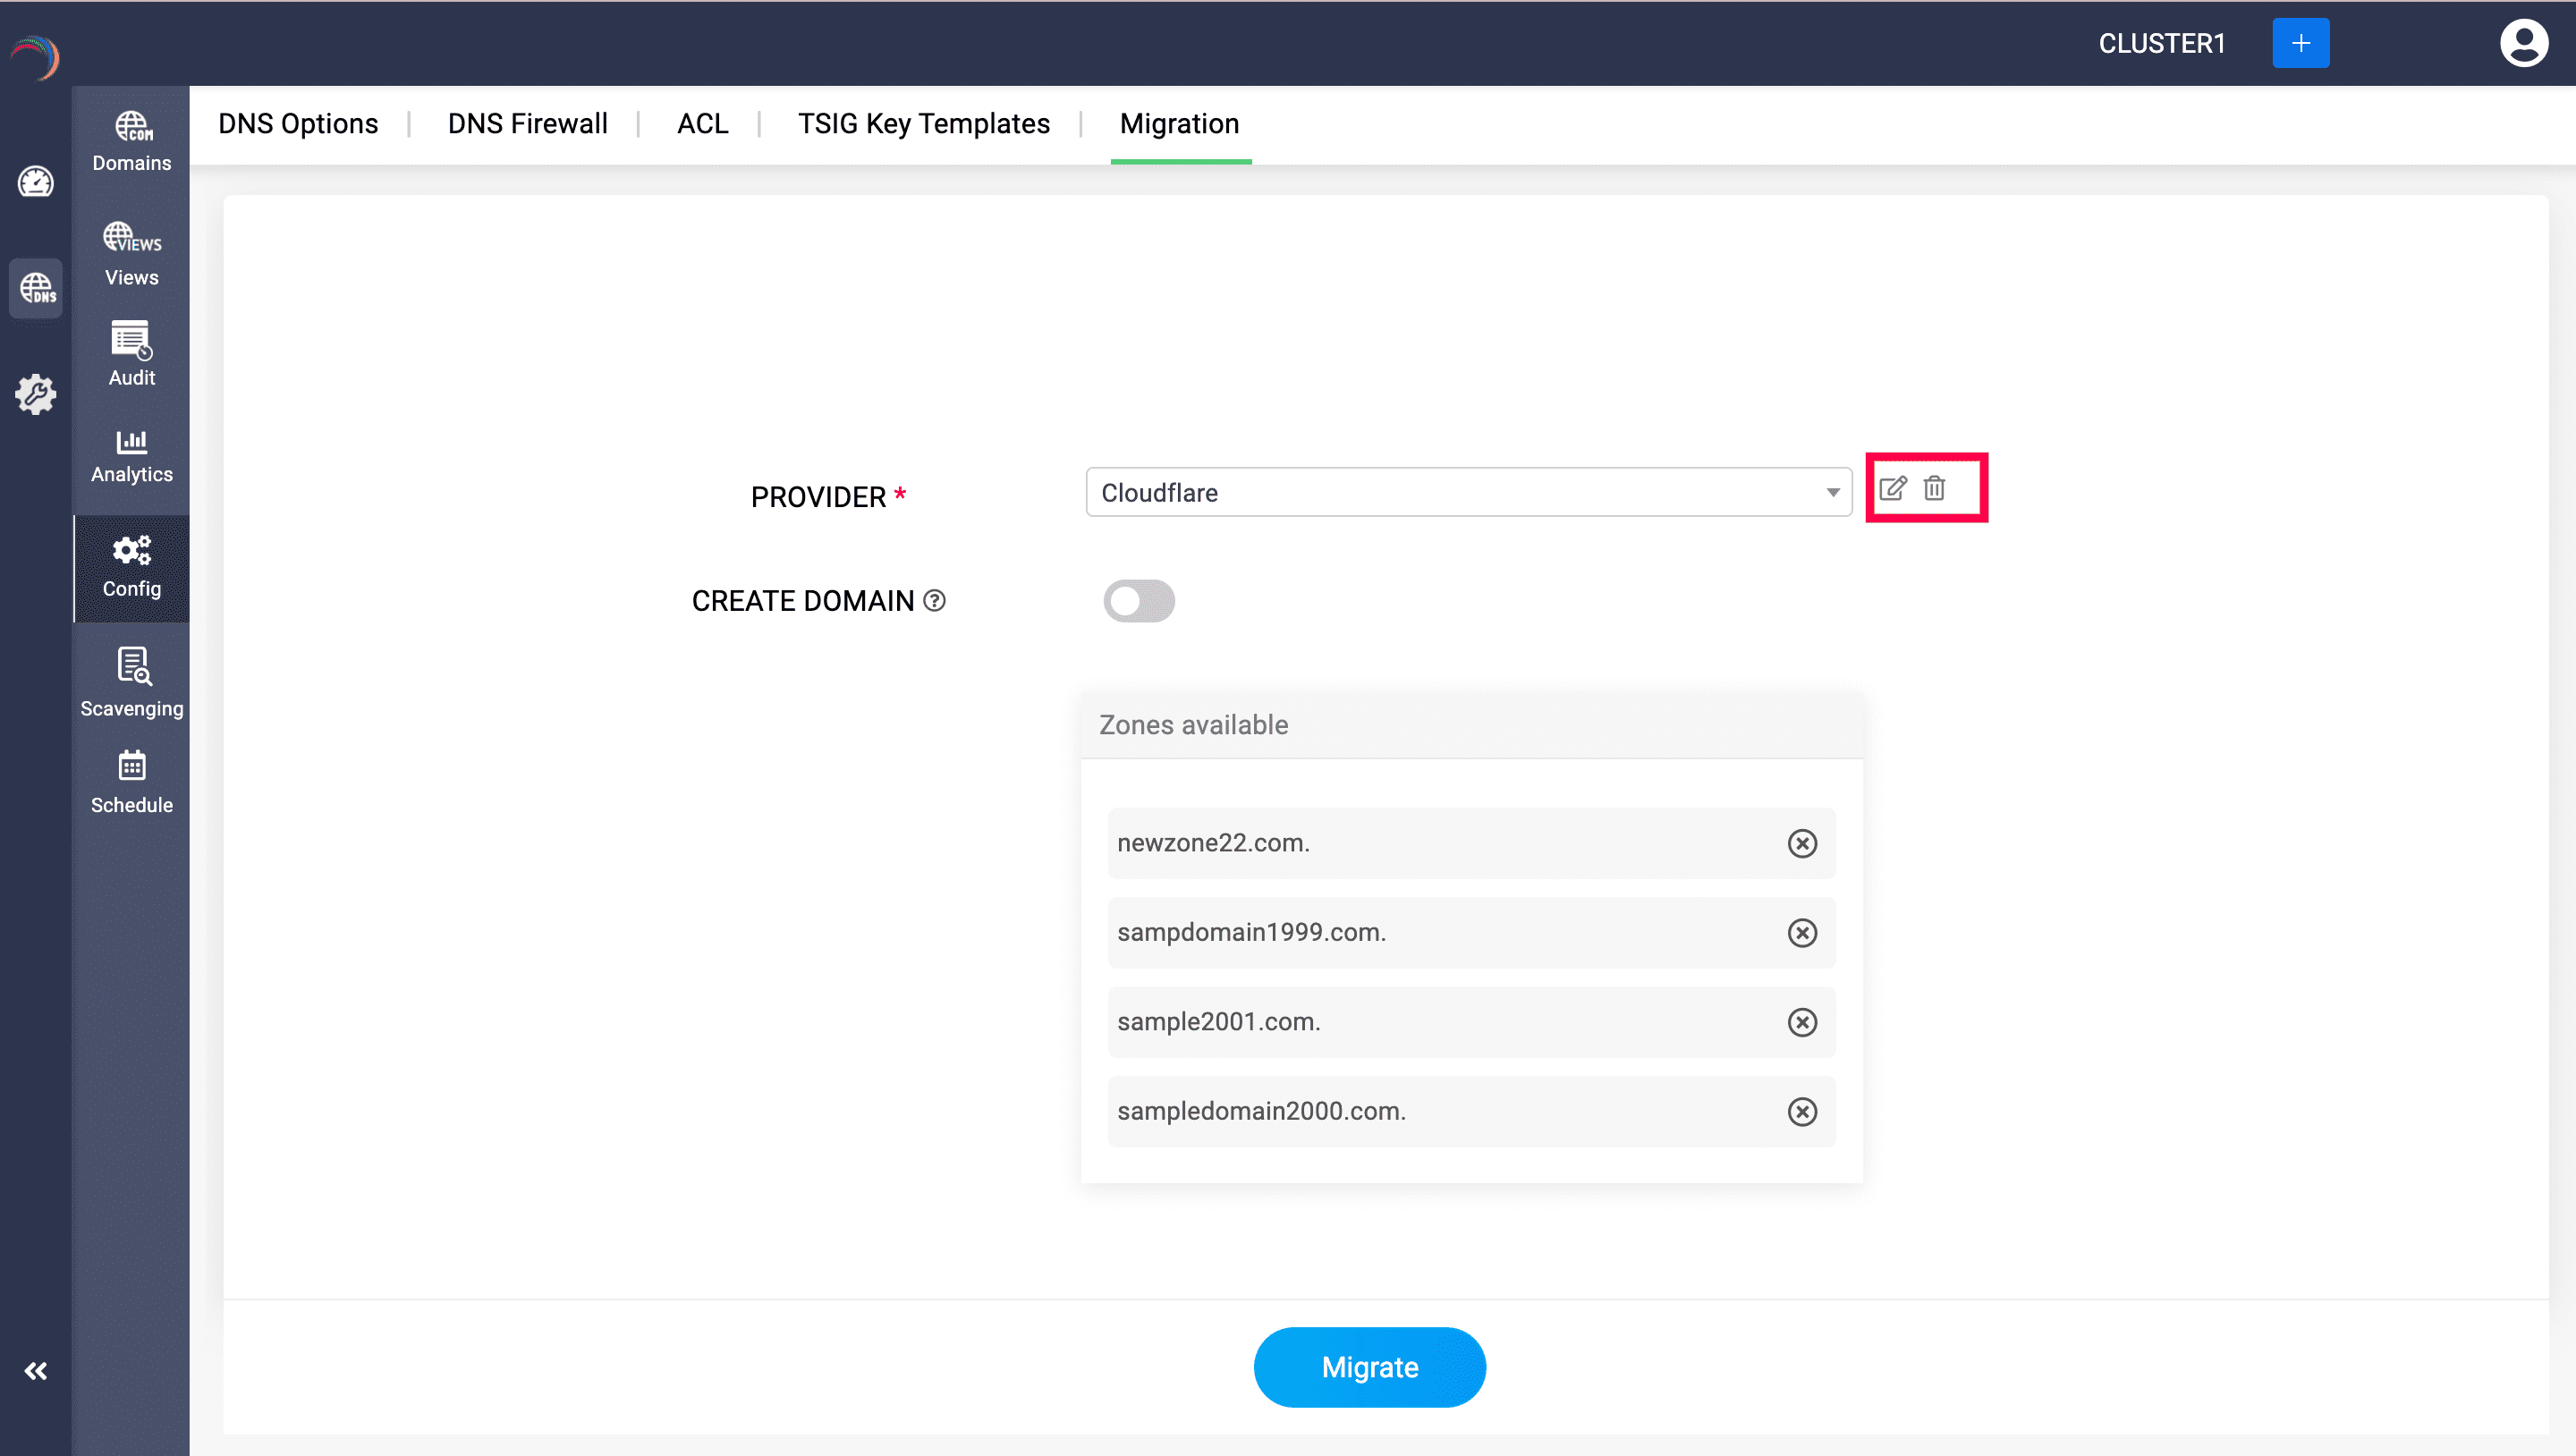
Task: Toggle the Create Domain switch
Action: click(1138, 601)
